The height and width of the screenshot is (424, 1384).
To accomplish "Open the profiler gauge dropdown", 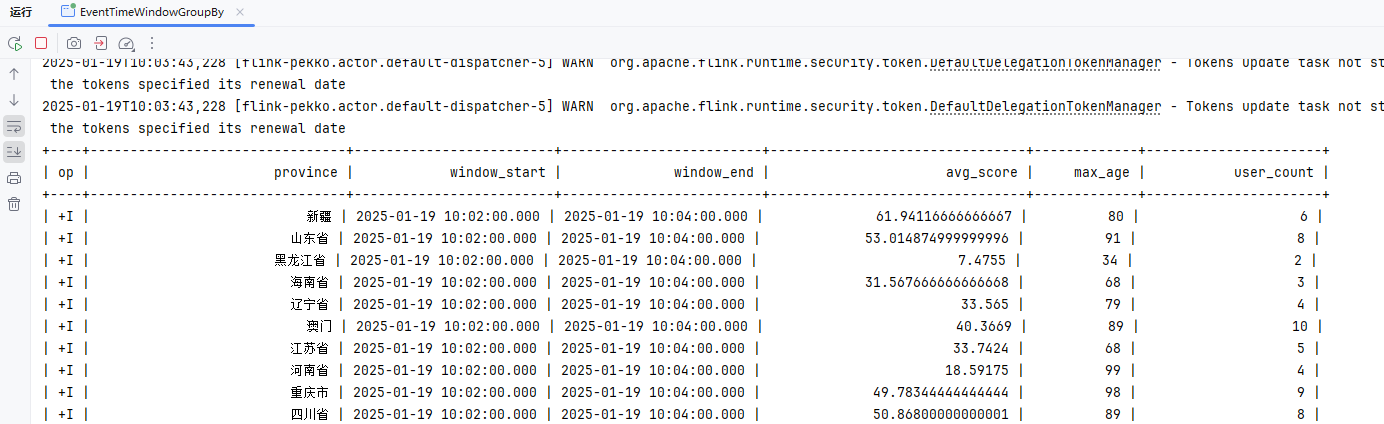I will click(x=126, y=43).
